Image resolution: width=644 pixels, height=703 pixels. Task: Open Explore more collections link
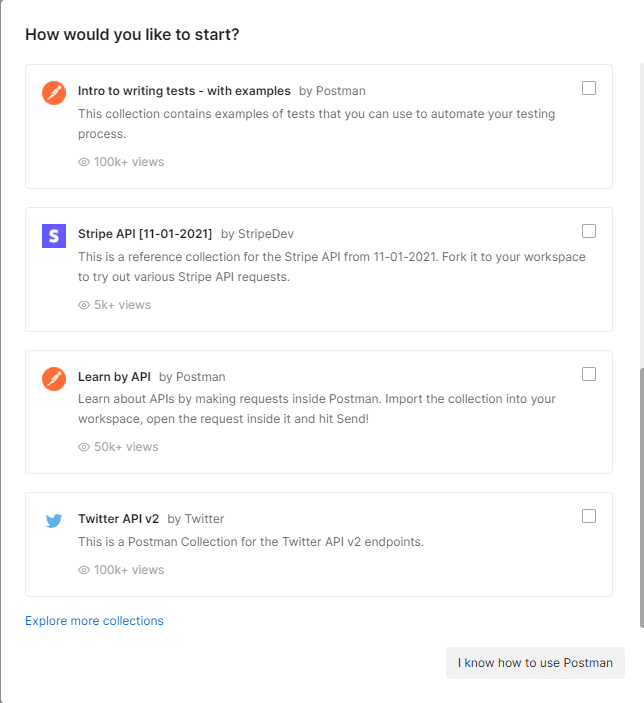click(x=94, y=621)
